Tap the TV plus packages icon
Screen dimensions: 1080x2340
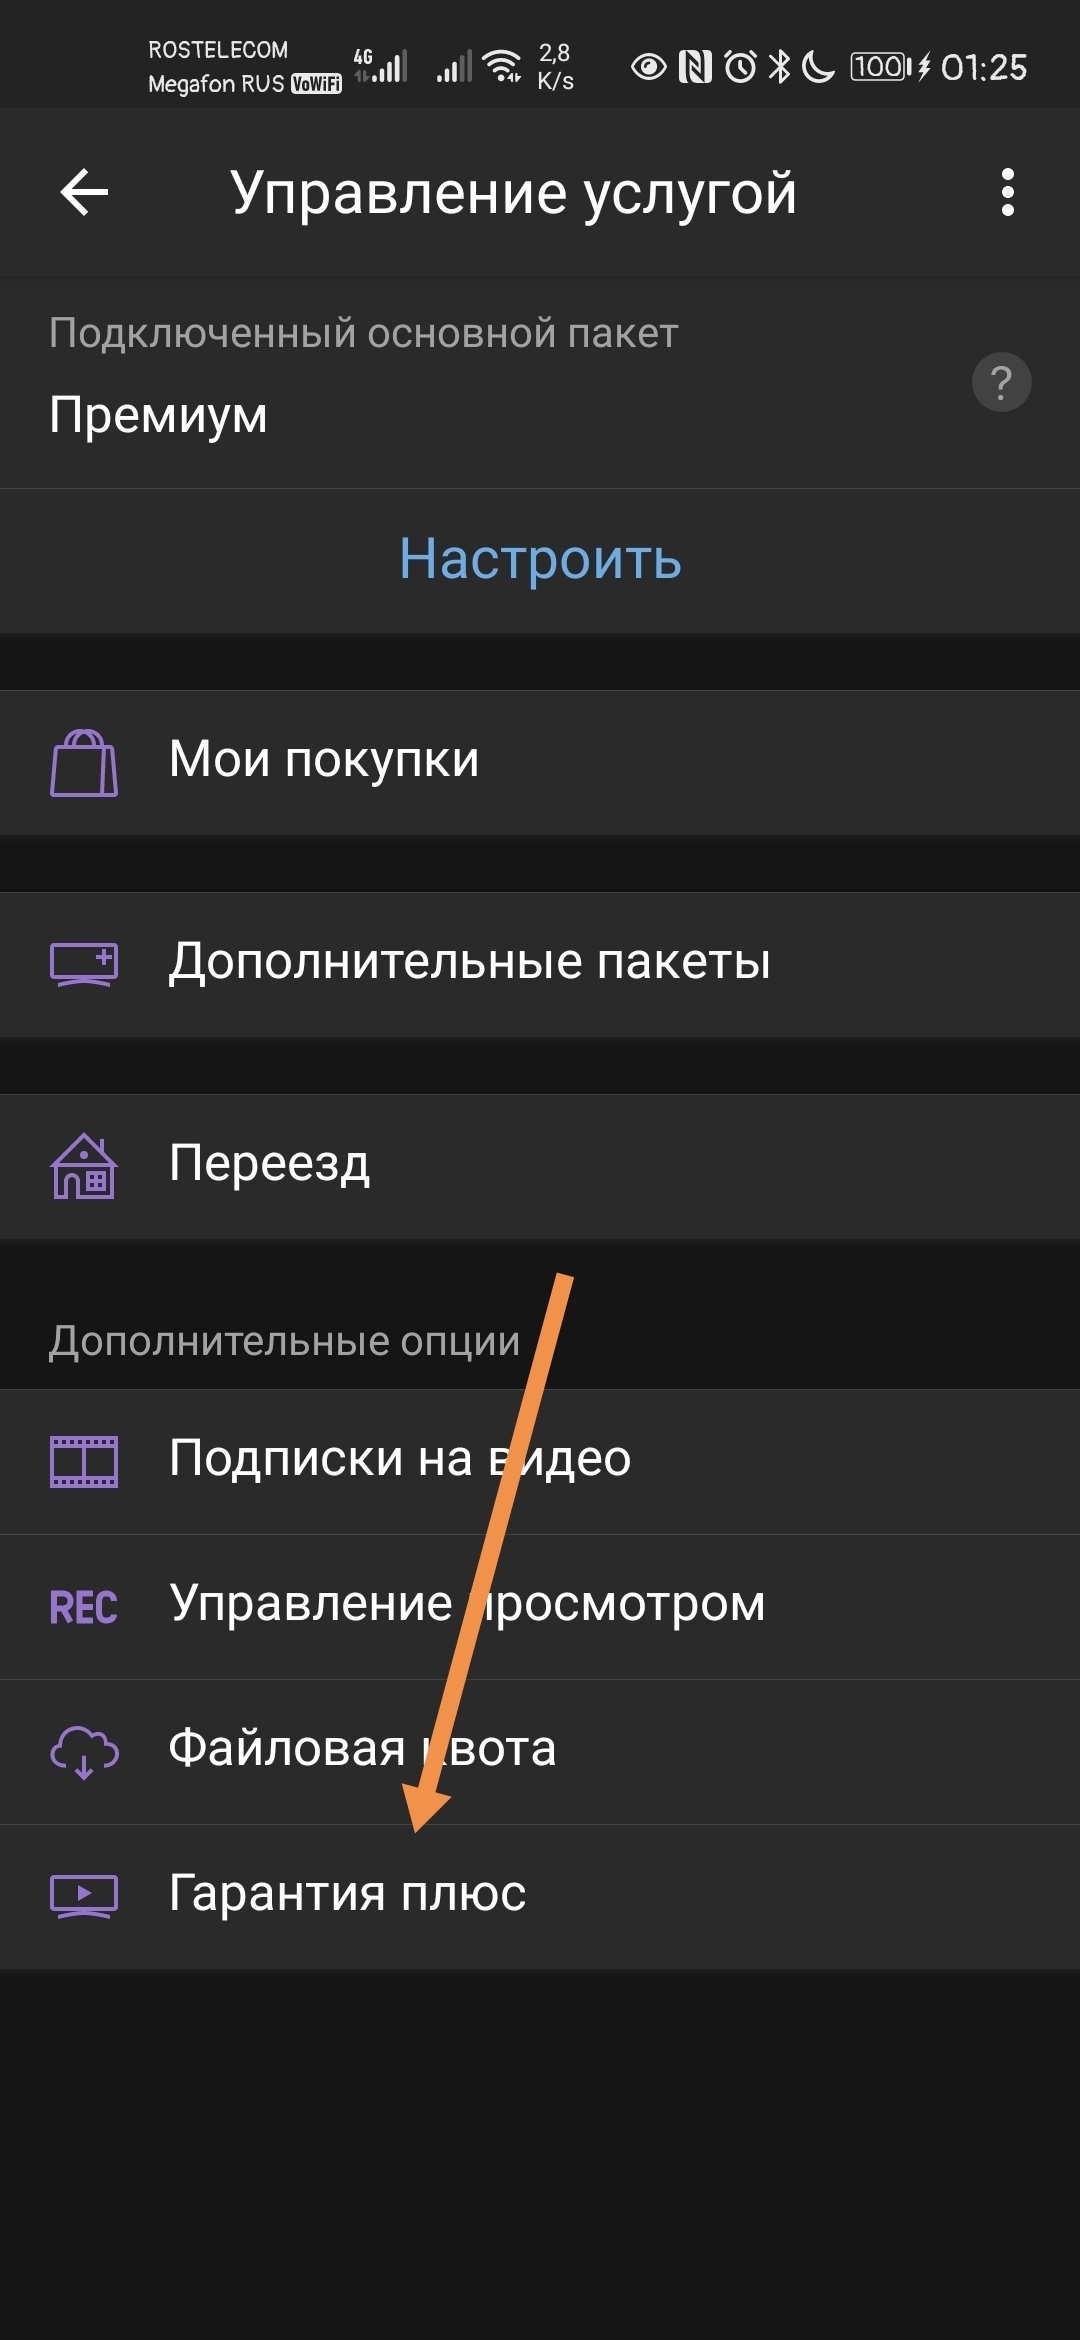click(x=84, y=965)
